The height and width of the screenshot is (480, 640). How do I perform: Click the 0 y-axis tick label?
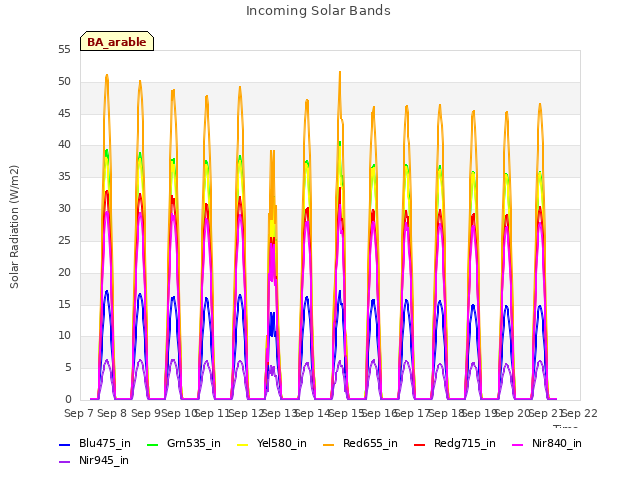[68, 399]
